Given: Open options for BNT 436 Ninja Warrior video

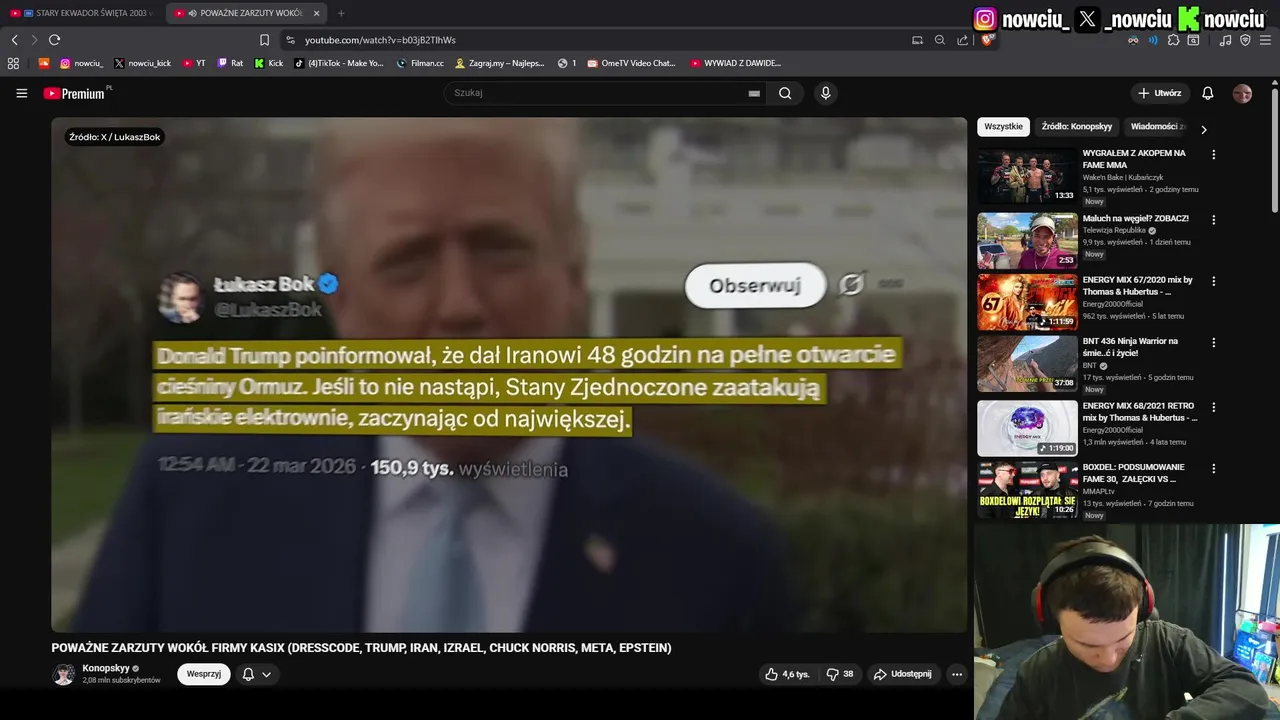Looking at the screenshot, I should click(x=1214, y=343).
